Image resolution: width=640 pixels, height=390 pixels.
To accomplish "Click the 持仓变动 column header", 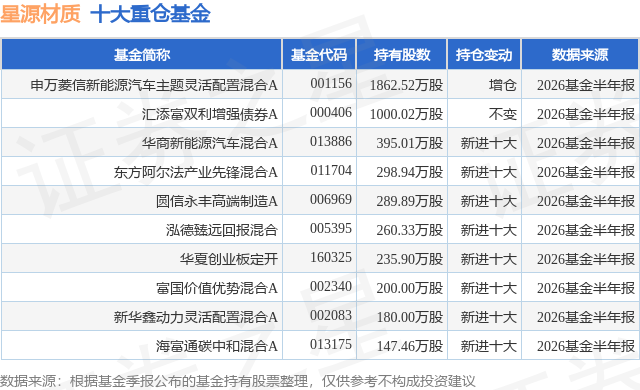I will [x=484, y=55].
